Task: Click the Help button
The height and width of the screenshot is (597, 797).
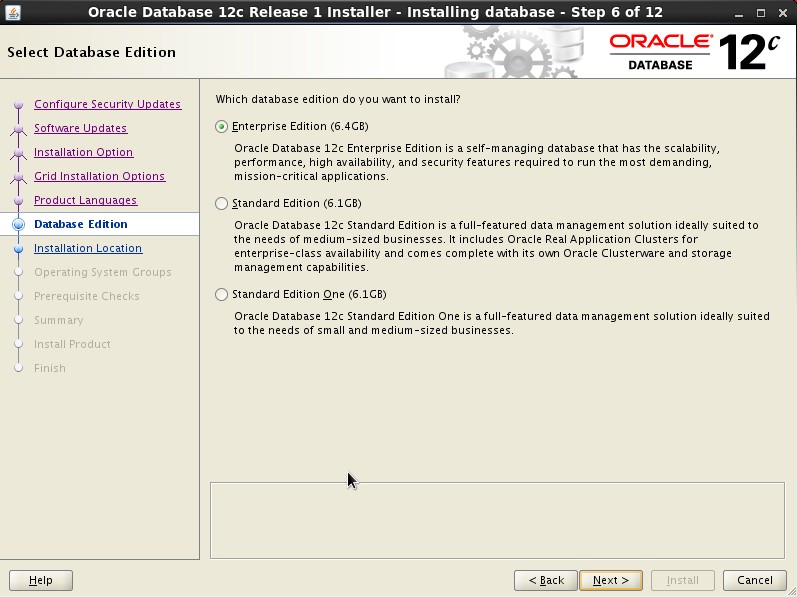Action: (41, 580)
